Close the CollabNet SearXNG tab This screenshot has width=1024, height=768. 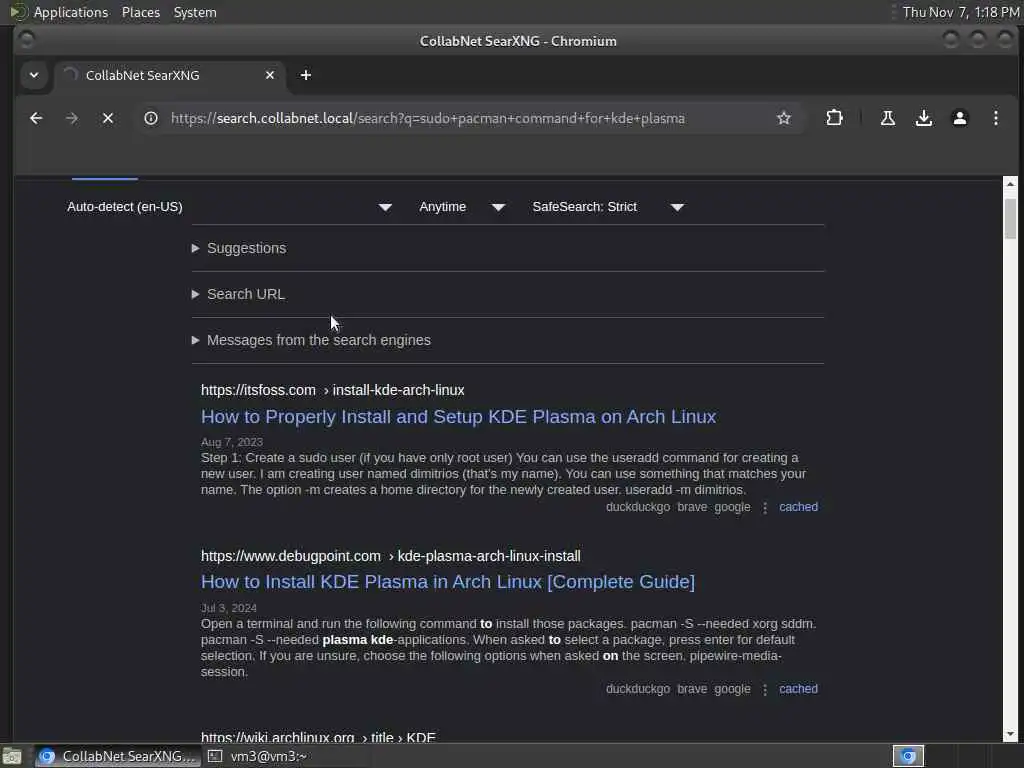click(x=270, y=75)
